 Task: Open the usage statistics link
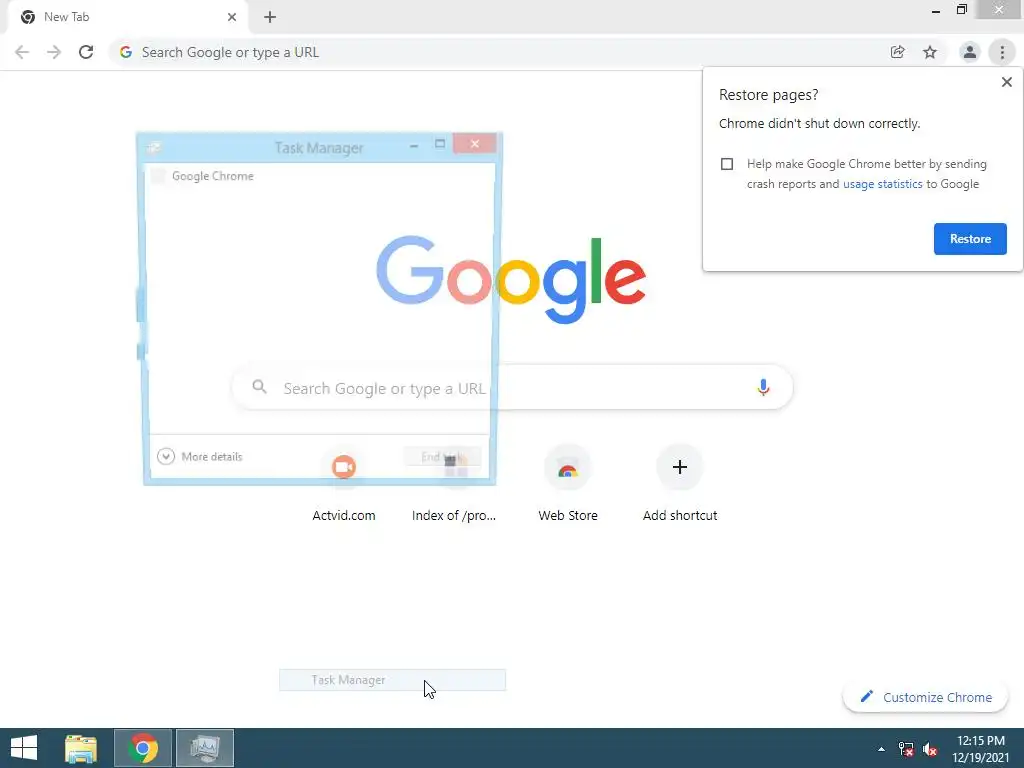pyautogui.click(x=882, y=184)
